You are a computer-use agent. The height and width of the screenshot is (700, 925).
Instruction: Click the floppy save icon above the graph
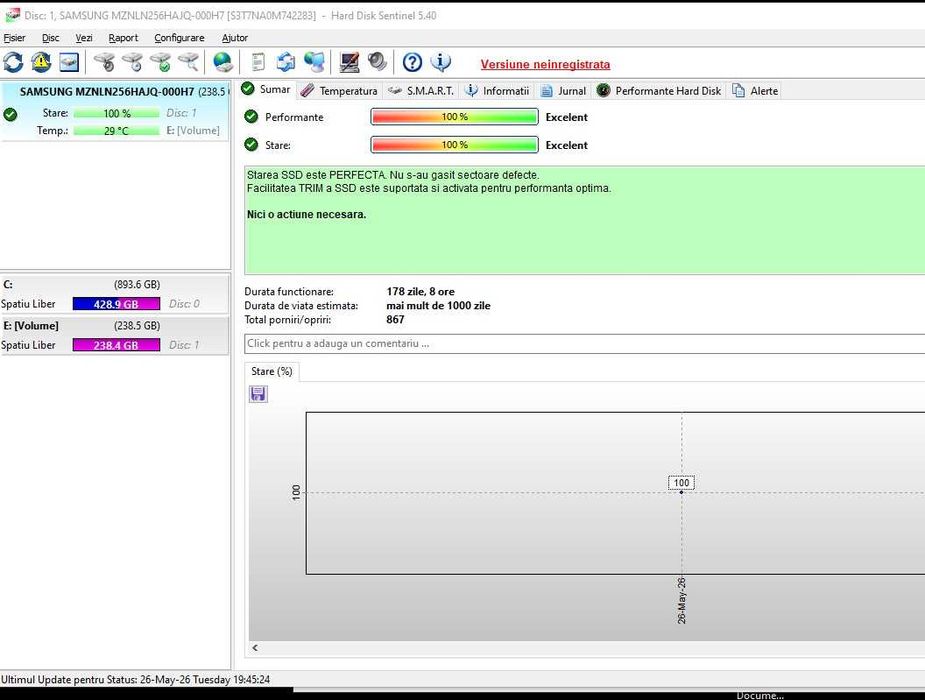pyautogui.click(x=258, y=394)
